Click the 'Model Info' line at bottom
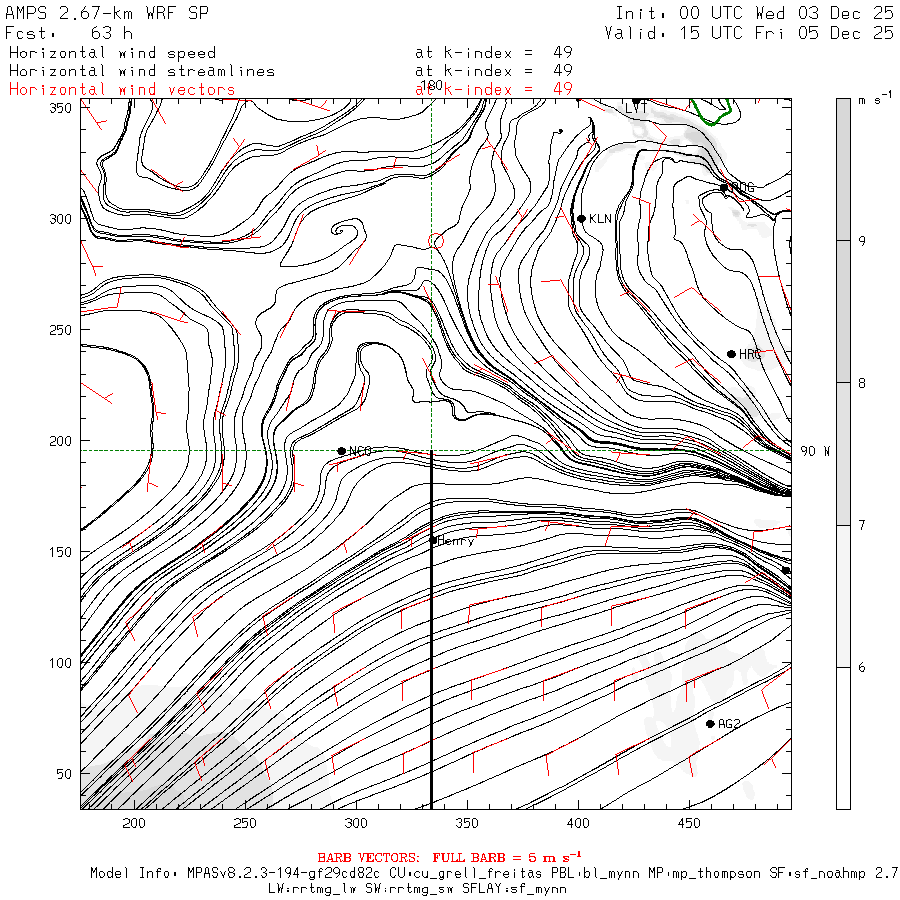The image size is (900, 900). coord(495,874)
